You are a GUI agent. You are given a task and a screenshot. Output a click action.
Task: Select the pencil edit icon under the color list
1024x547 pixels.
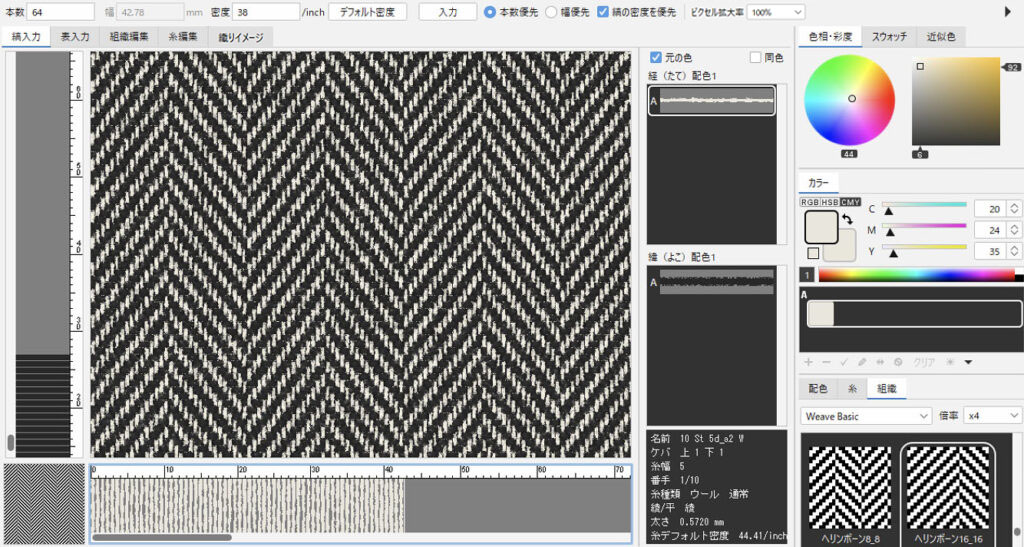click(x=862, y=362)
